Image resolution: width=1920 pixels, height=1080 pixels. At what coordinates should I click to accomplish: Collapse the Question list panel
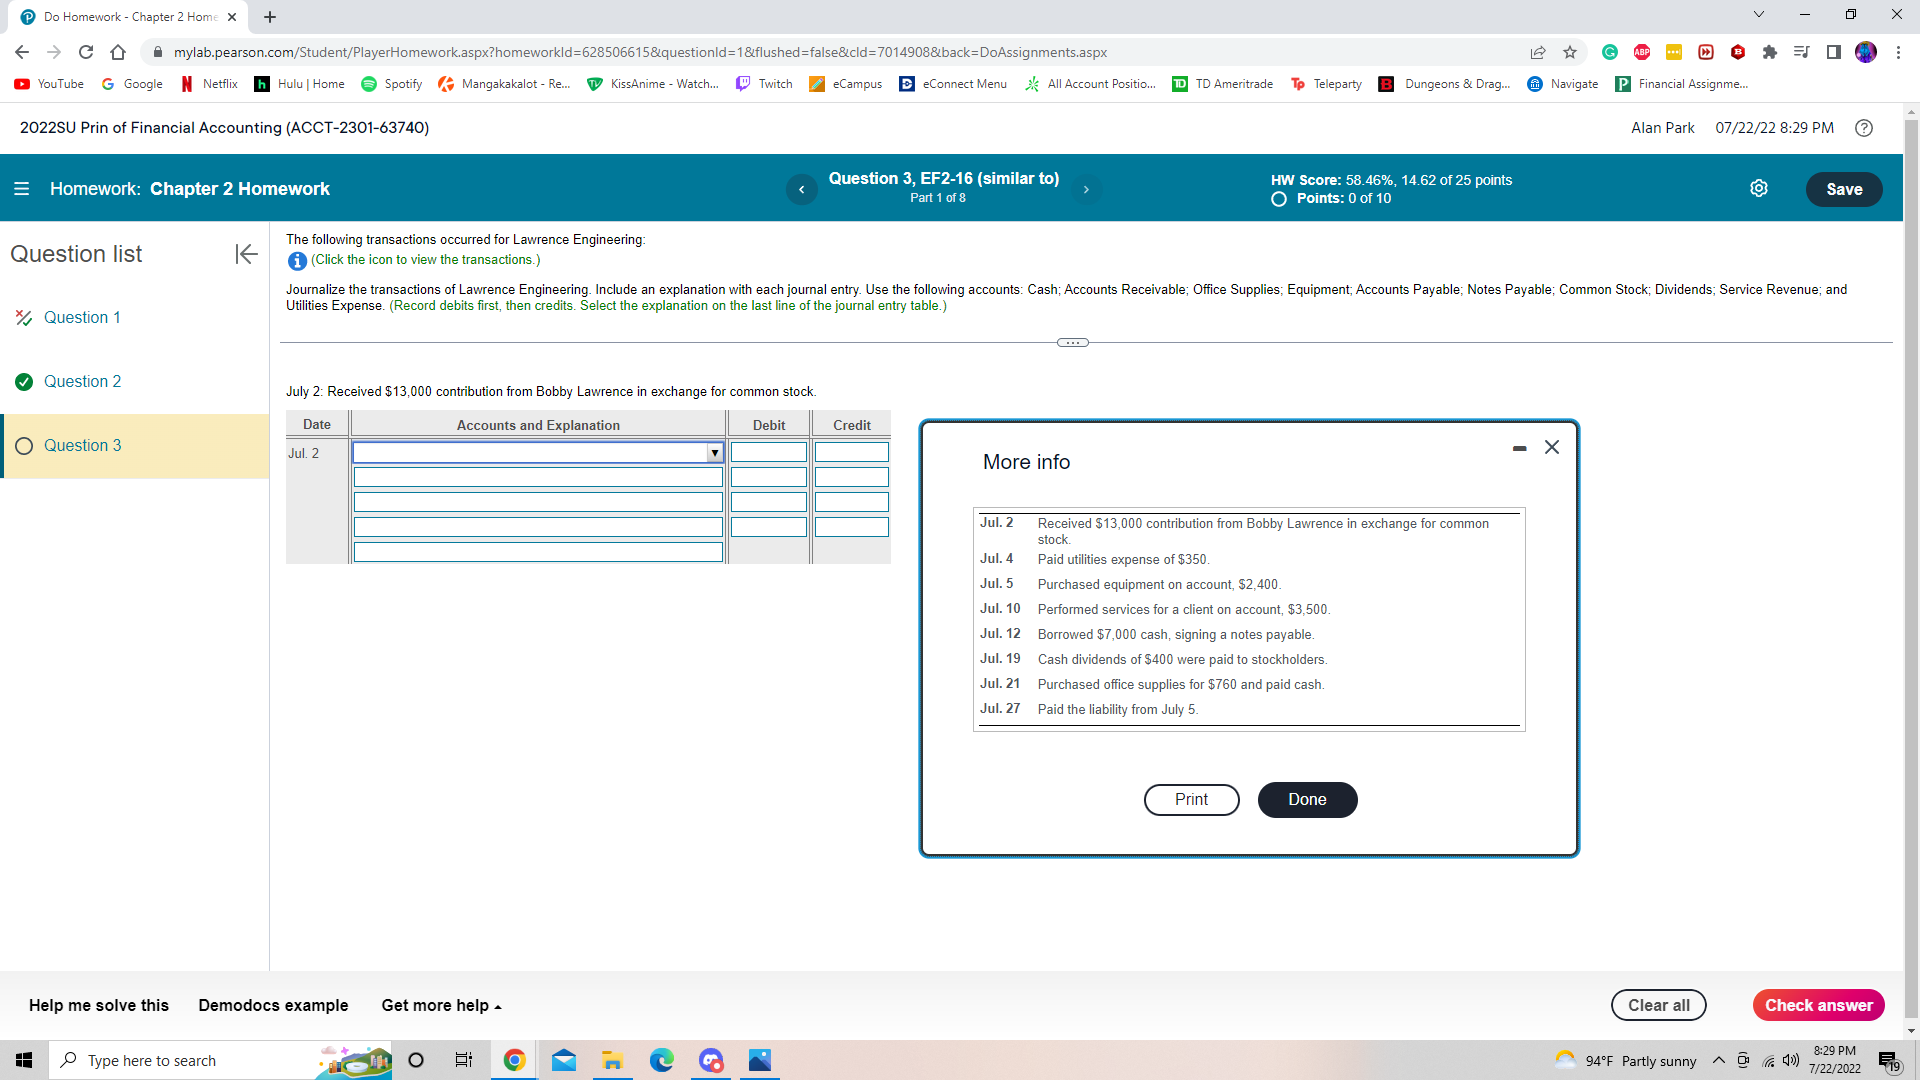coord(246,254)
